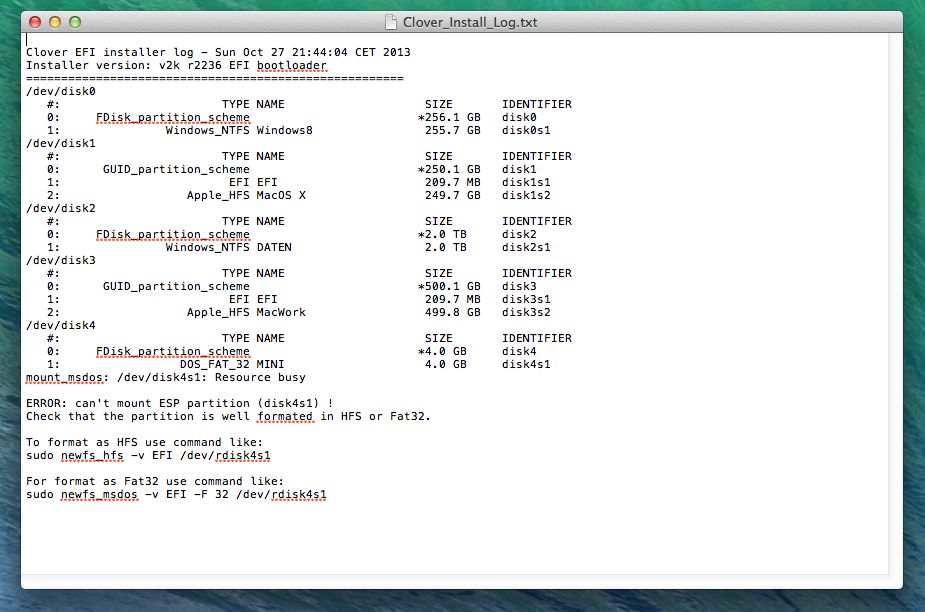Click the "/dev/disk4" heading line
The image size is (925, 612).
click(61, 325)
